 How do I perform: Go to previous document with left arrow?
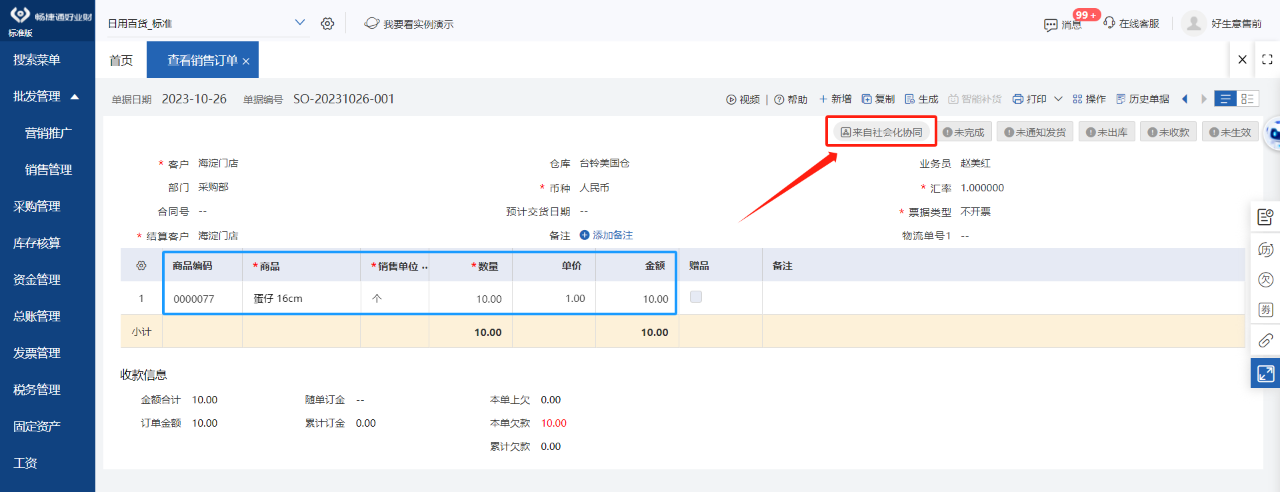click(x=1185, y=99)
